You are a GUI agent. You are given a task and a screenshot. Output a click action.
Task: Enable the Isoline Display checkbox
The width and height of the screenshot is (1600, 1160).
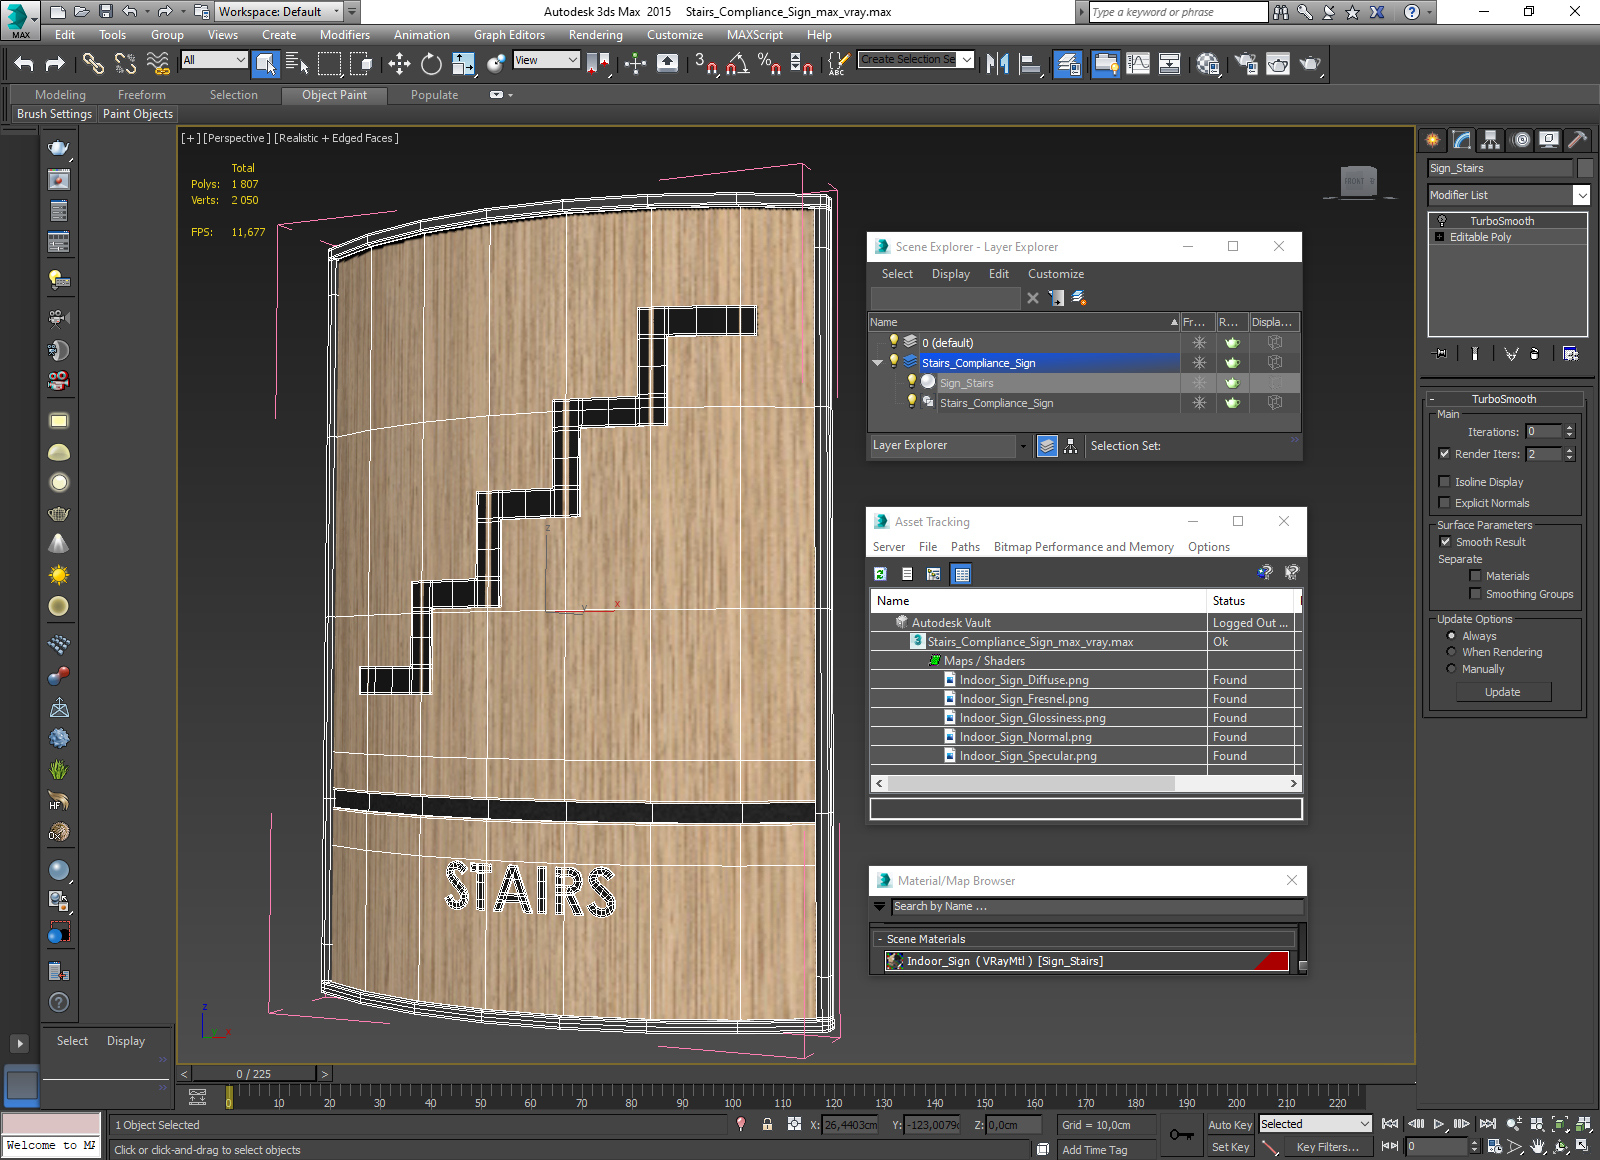point(1444,481)
